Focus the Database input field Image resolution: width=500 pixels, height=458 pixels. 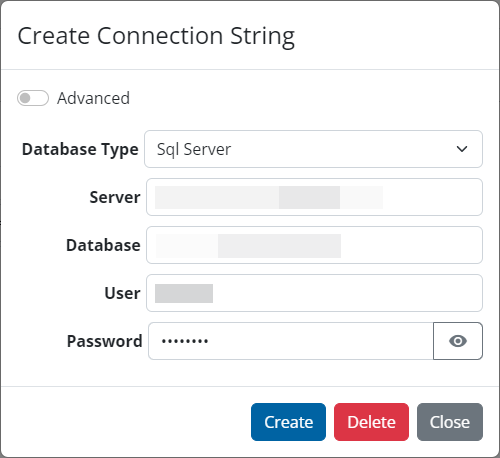coord(314,245)
